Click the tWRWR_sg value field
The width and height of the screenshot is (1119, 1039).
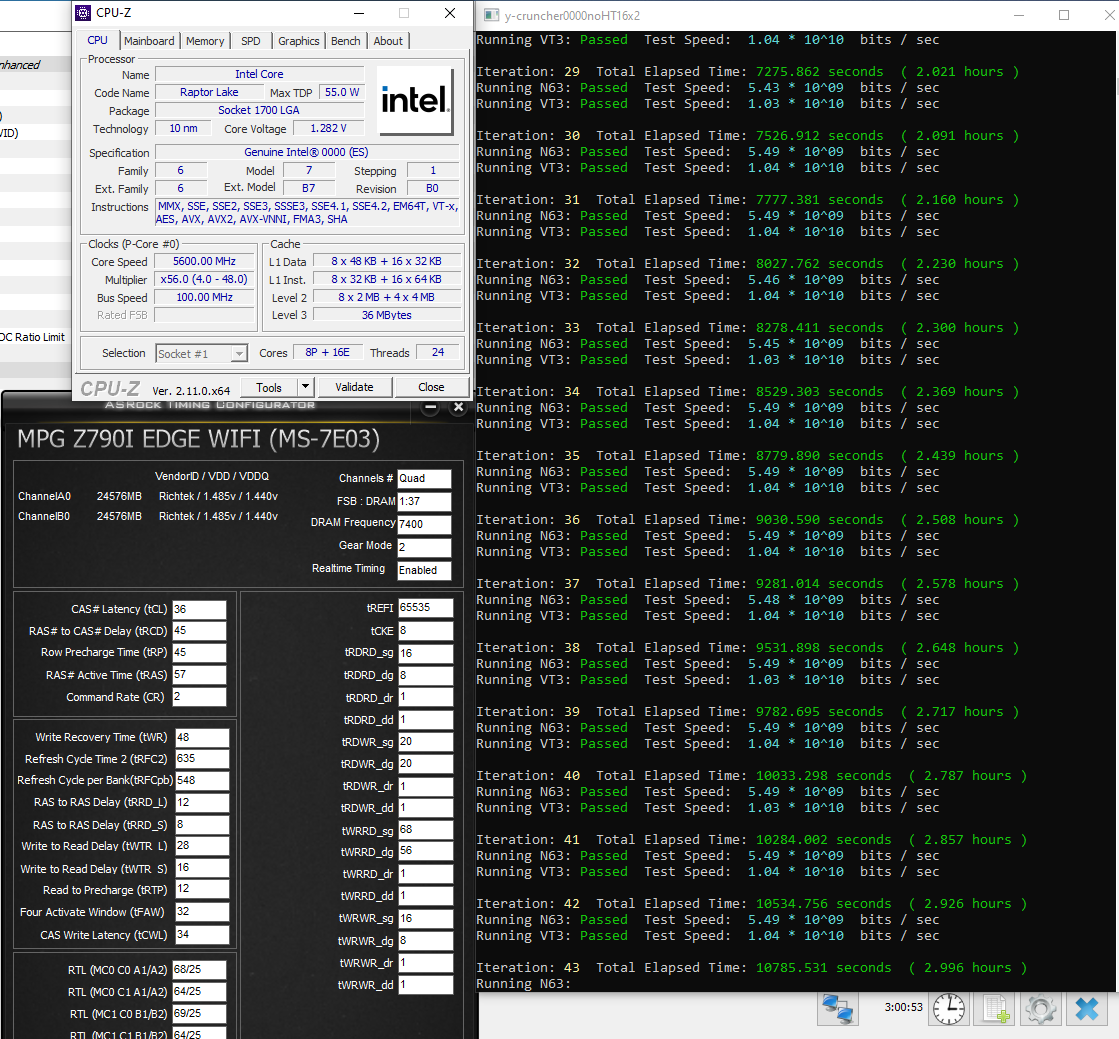click(x=425, y=919)
